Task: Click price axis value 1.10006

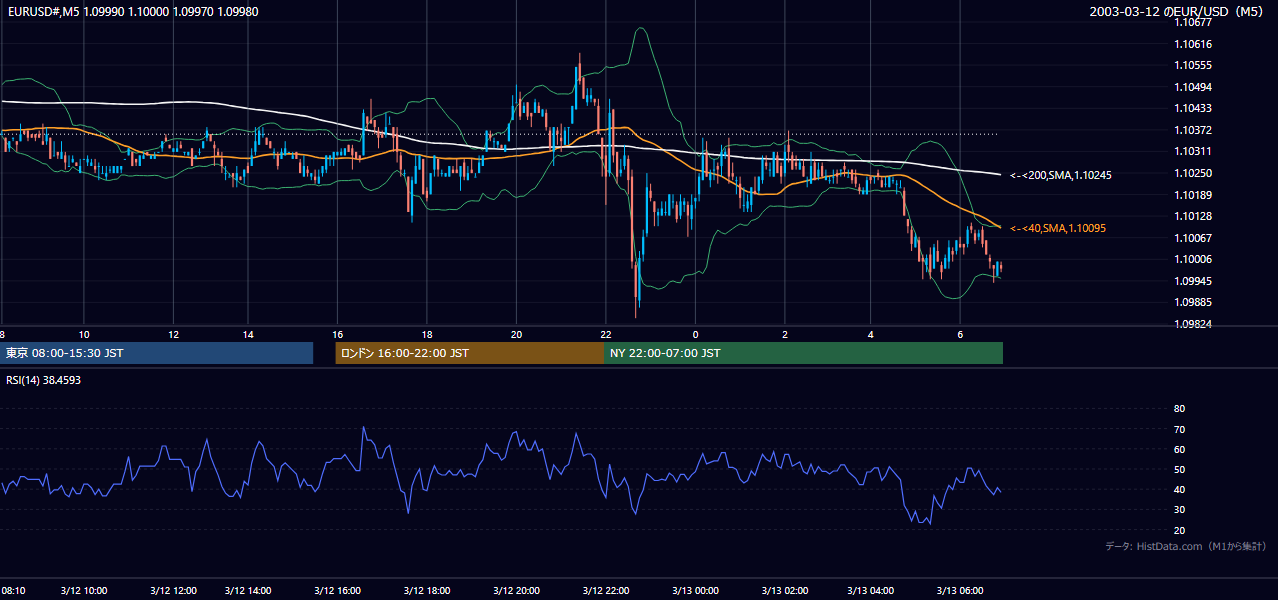Action: [x=1192, y=259]
